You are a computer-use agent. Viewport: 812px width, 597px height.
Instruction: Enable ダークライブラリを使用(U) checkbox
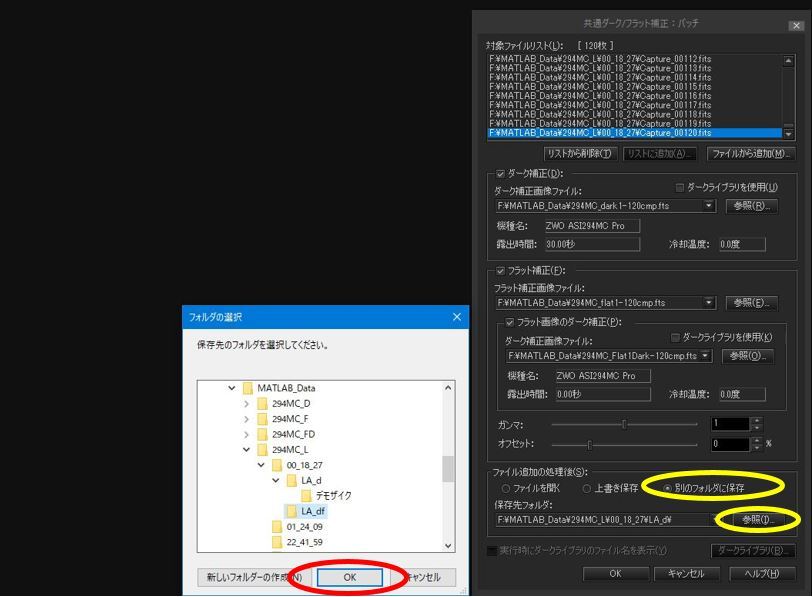tap(680, 187)
